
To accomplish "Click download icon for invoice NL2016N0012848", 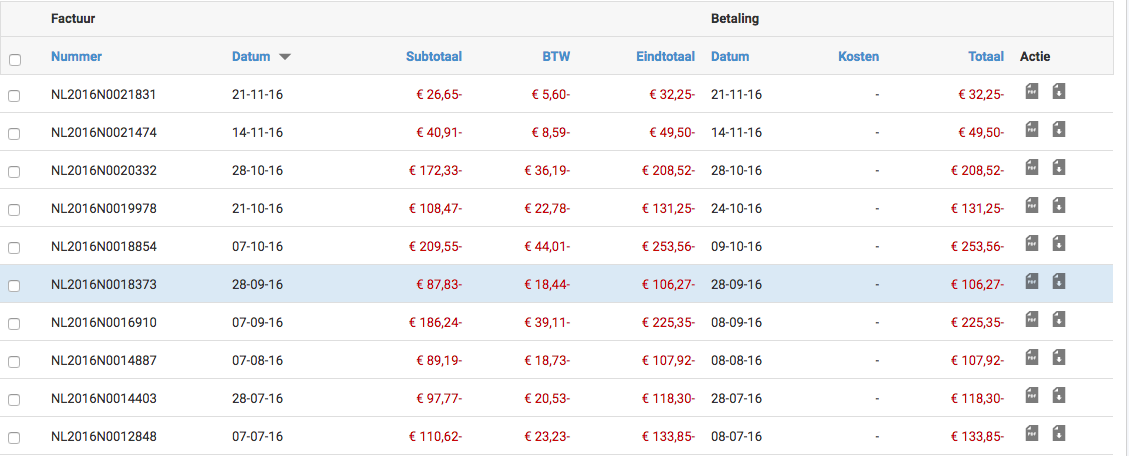I will tap(1058, 434).
